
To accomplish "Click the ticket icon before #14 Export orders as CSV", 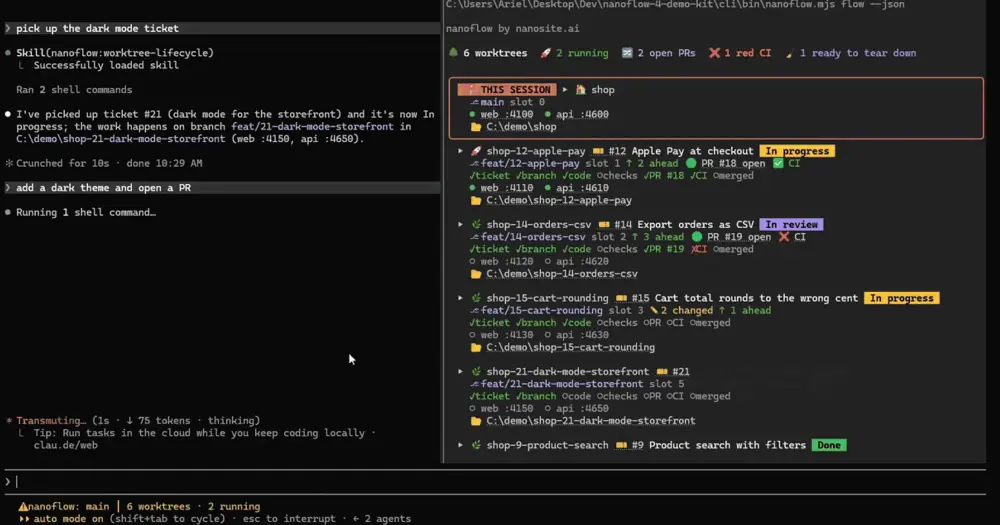I will tap(604, 225).
